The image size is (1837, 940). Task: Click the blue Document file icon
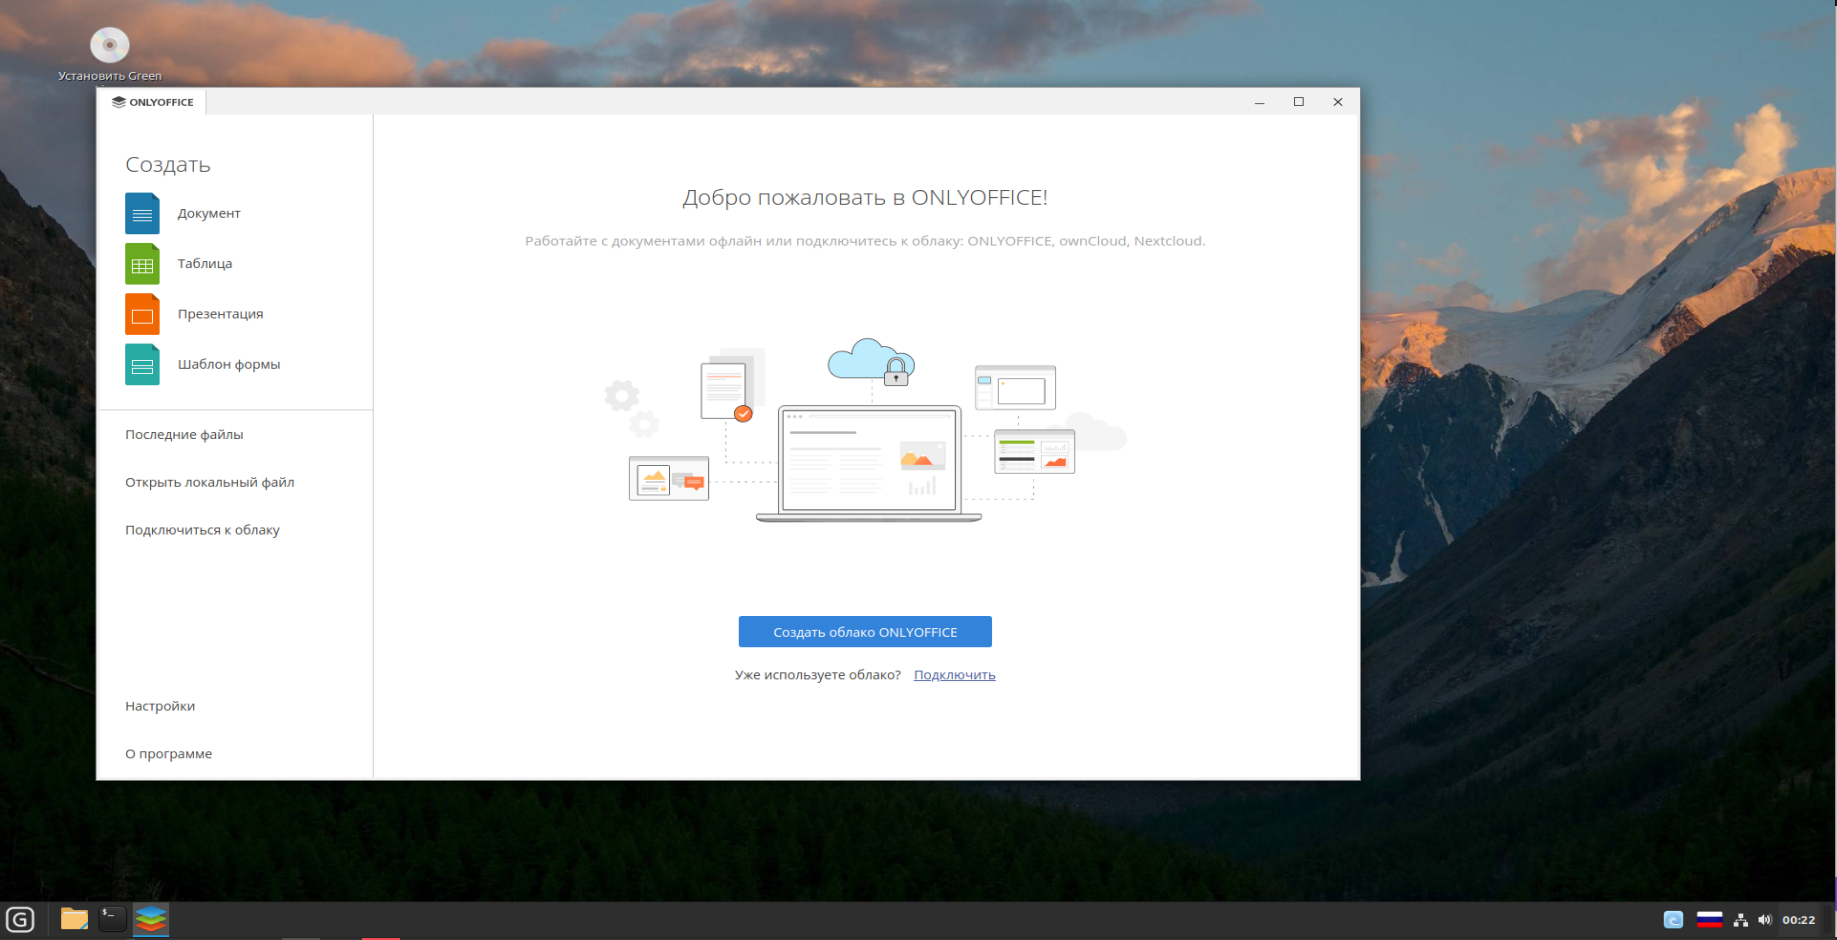click(x=142, y=213)
